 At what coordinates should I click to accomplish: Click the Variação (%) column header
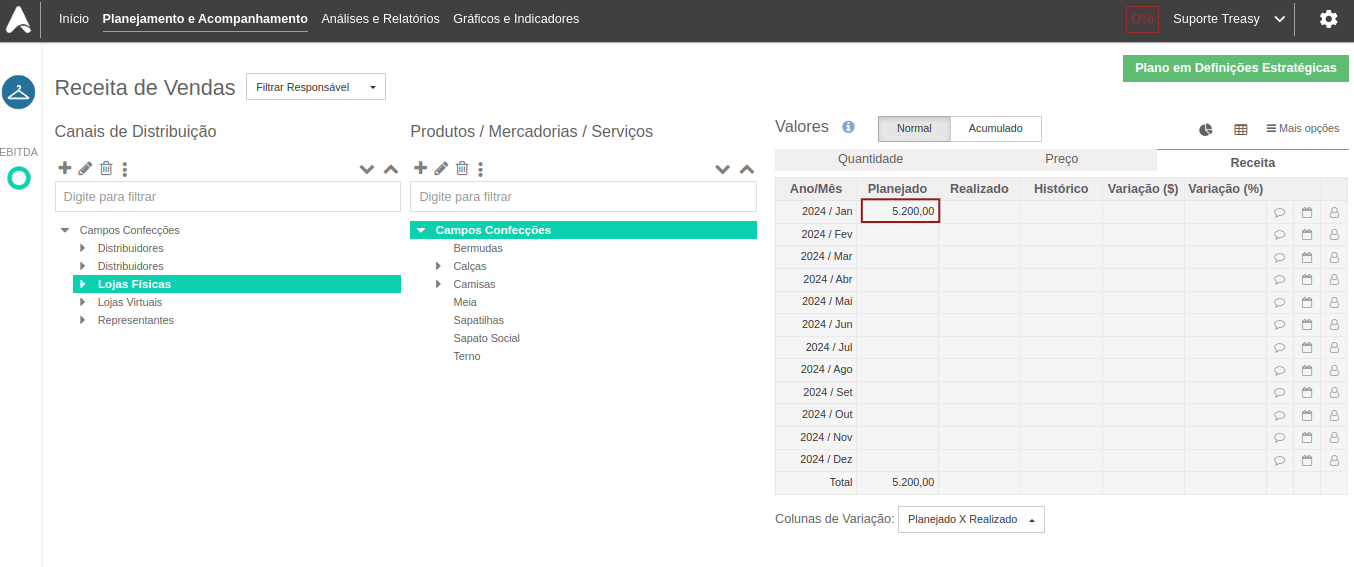pyautogui.click(x=1225, y=188)
